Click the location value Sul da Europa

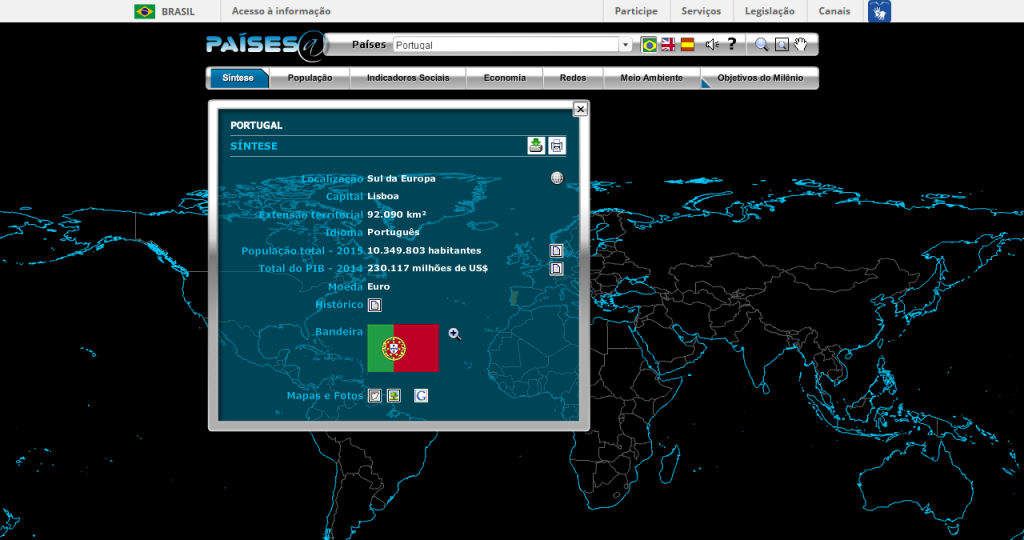pyautogui.click(x=401, y=178)
